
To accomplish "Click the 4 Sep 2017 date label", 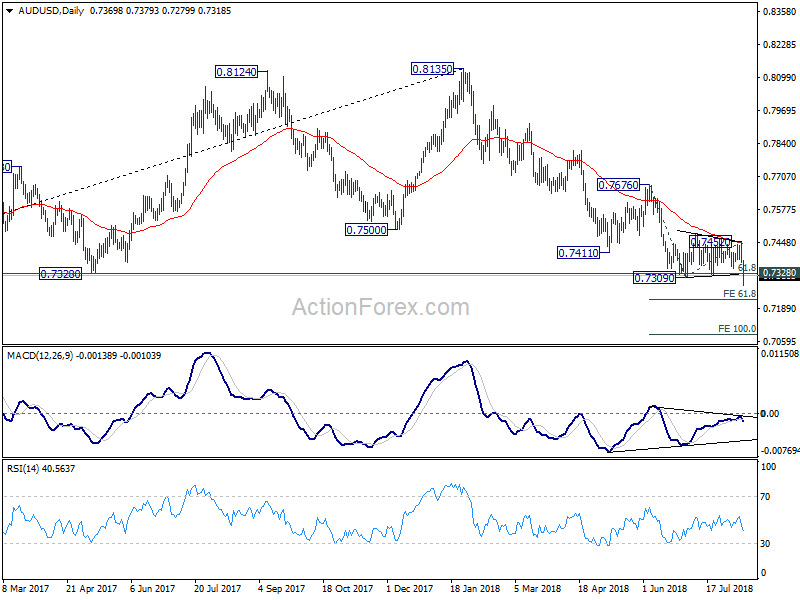I will [x=281, y=588].
